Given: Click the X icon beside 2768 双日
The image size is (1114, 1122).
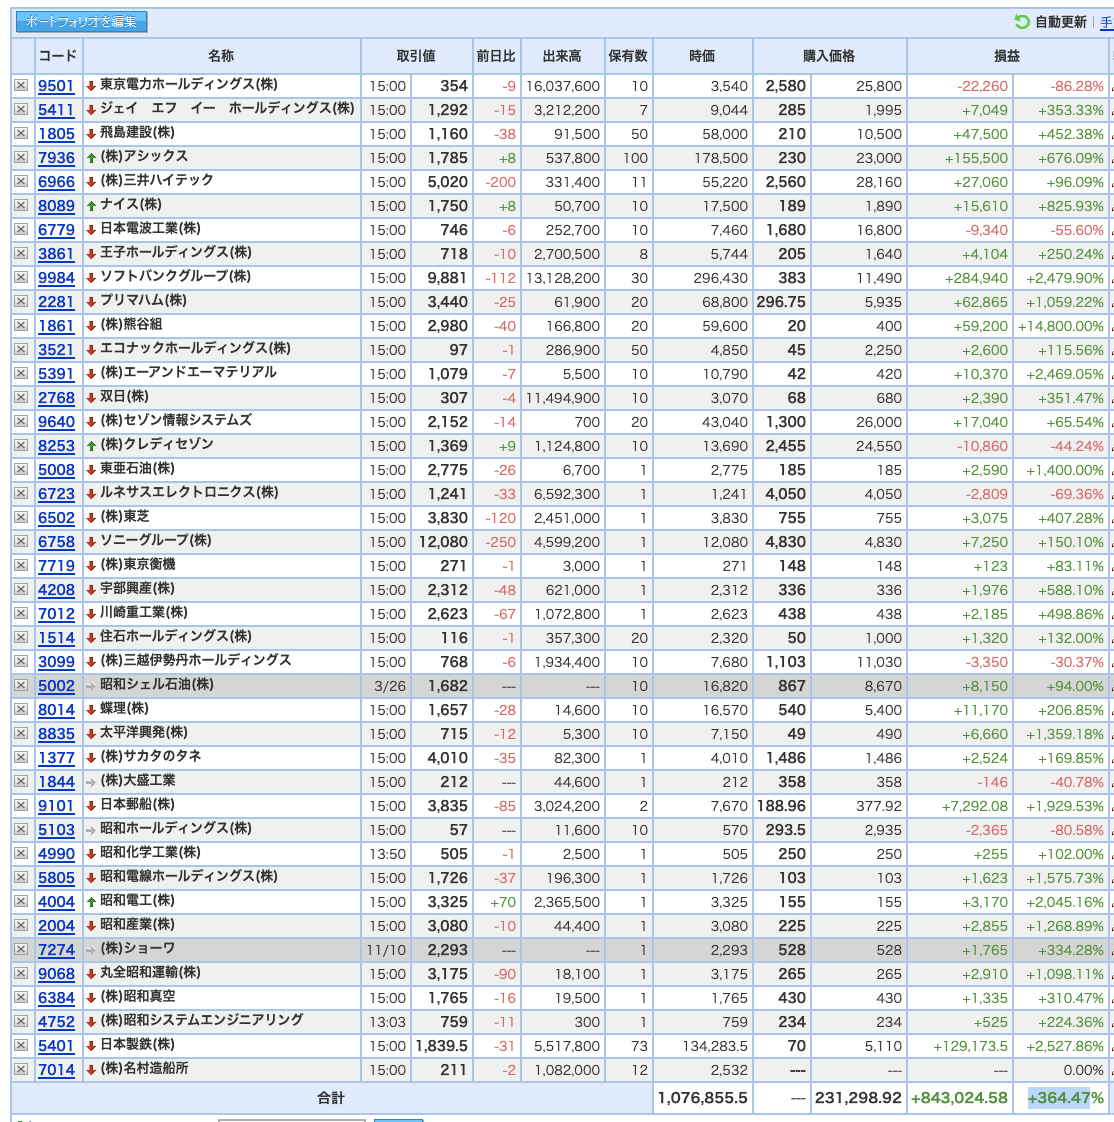Looking at the screenshot, I should [x=21, y=397].
